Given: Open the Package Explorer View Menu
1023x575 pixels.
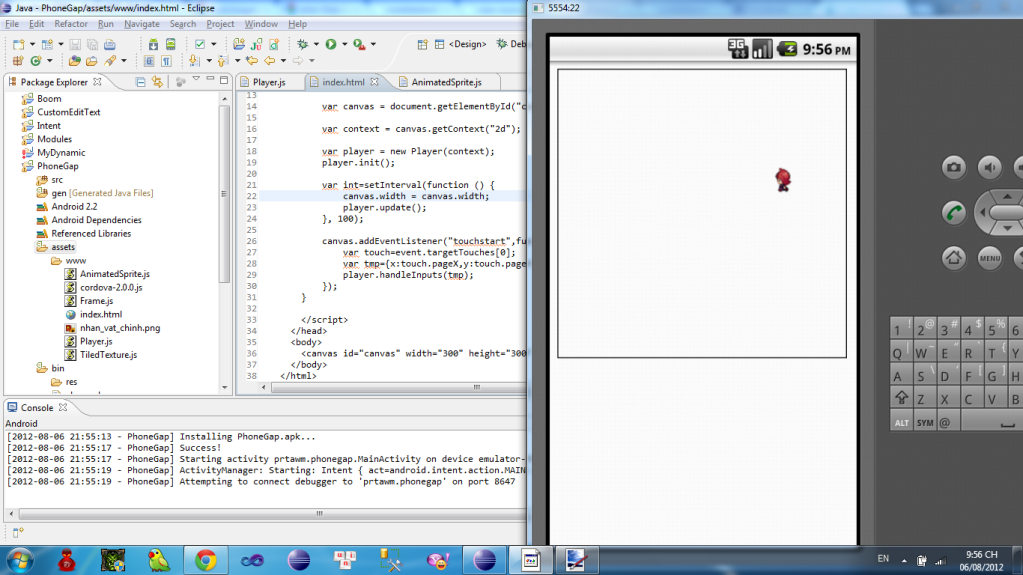Looking at the screenshot, I should (x=196, y=80).
